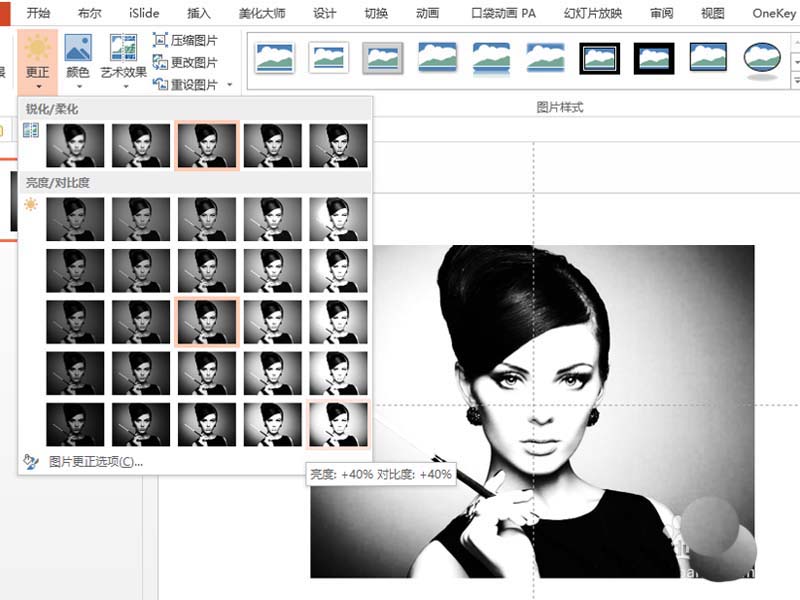Choose last brightness thumbnail in top row

pos(338,219)
